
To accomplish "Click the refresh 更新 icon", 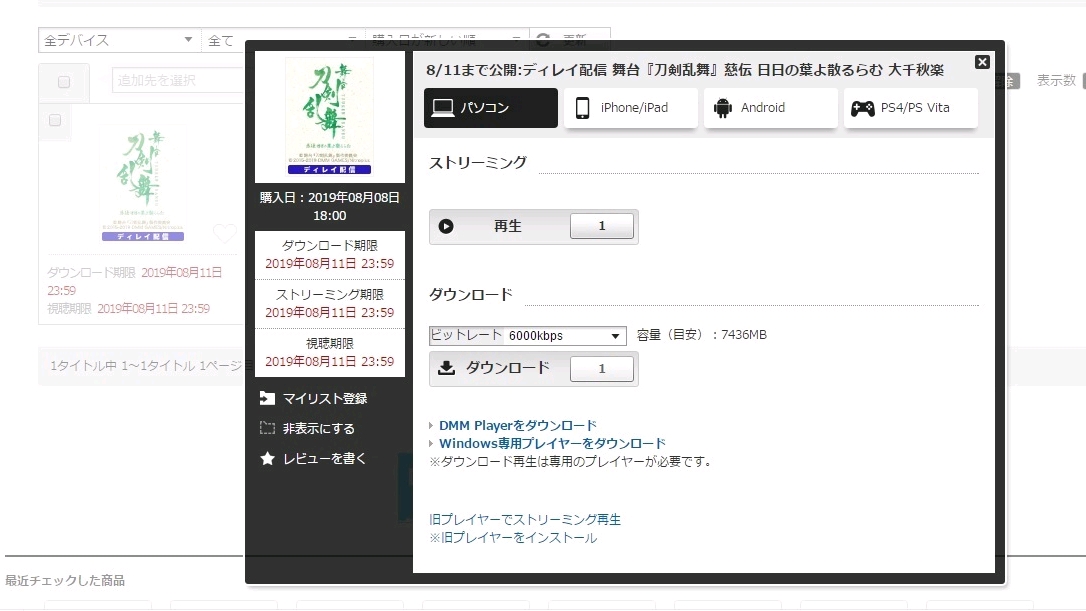I will (x=544, y=39).
